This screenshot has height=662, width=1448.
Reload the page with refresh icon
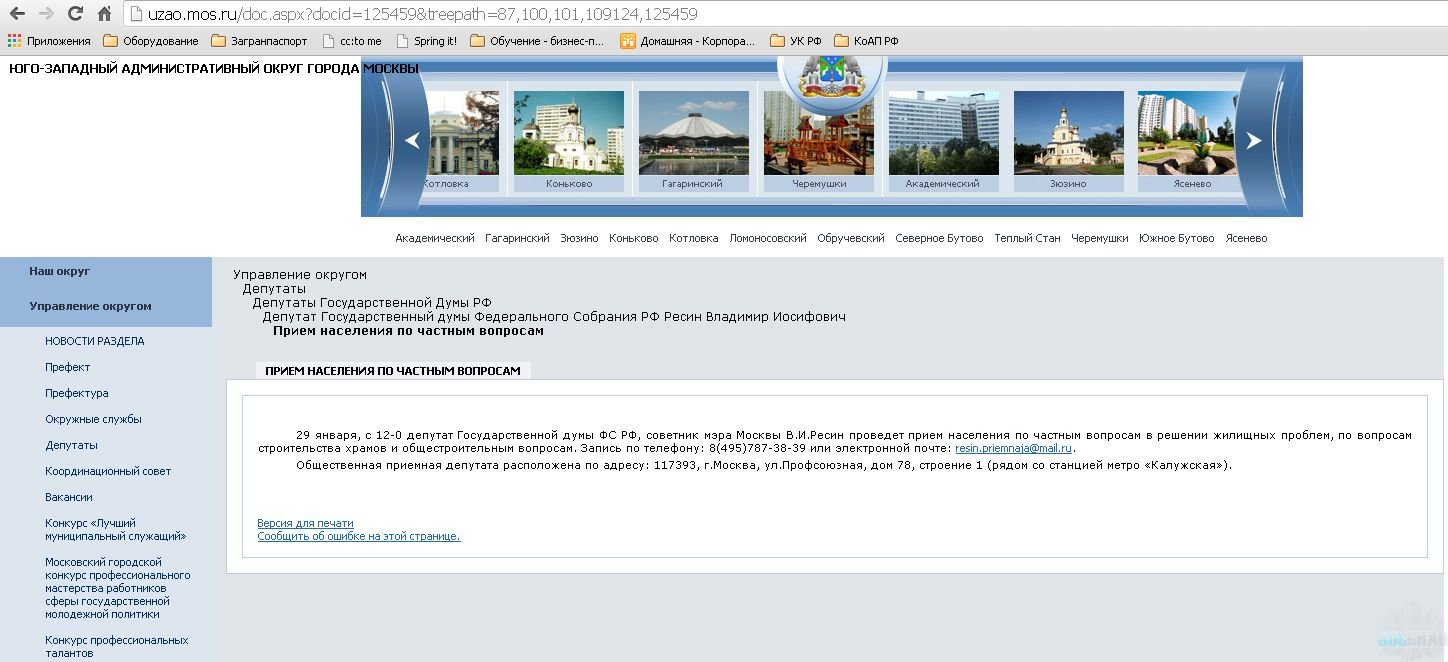75,14
